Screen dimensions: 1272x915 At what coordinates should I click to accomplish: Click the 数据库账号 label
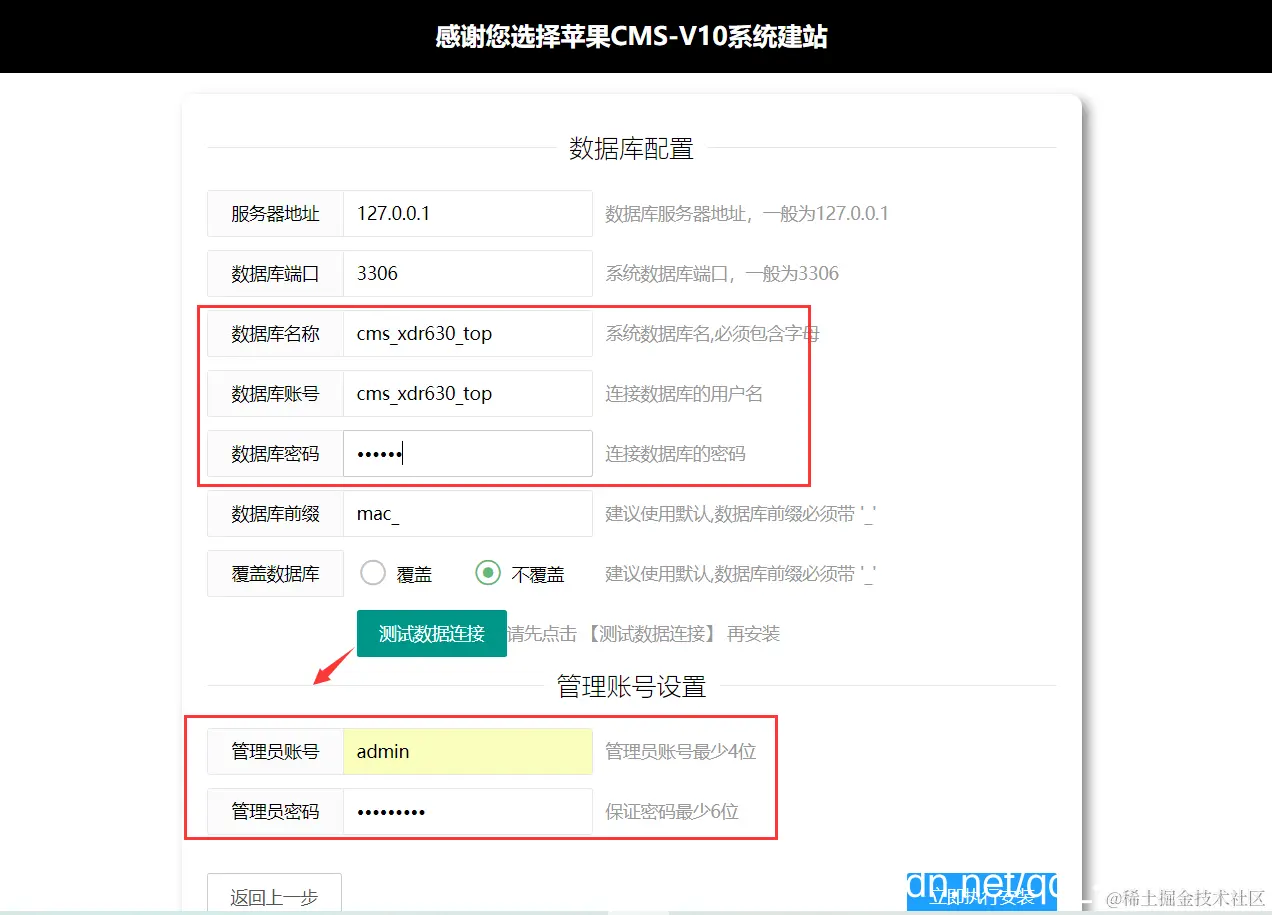(x=275, y=393)
